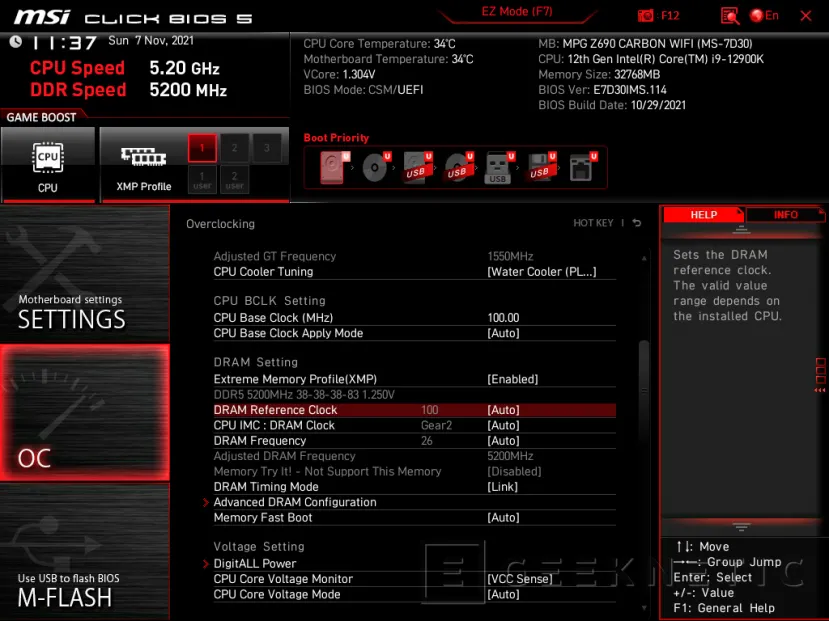Open the Motherboard SETTINGS section

(85, 273)
